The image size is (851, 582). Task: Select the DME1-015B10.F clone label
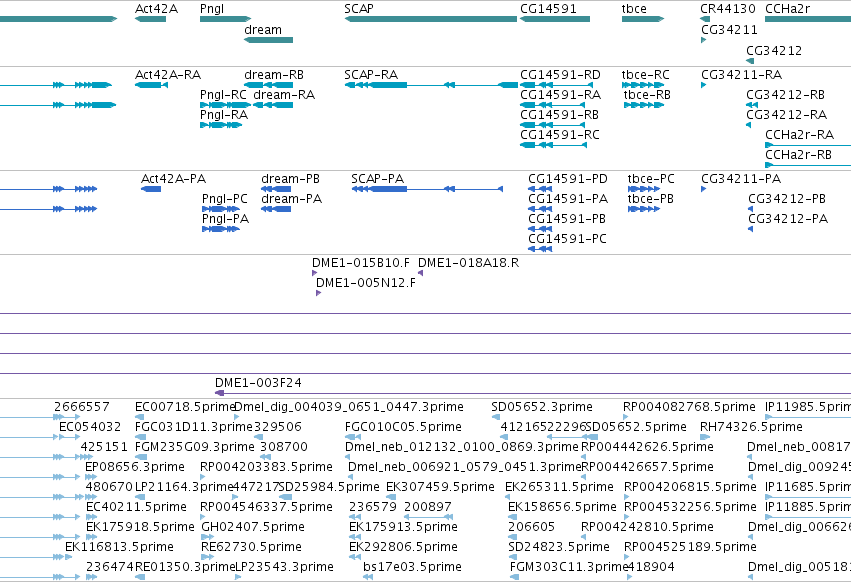pyautogui.click(x=361, y=263)
